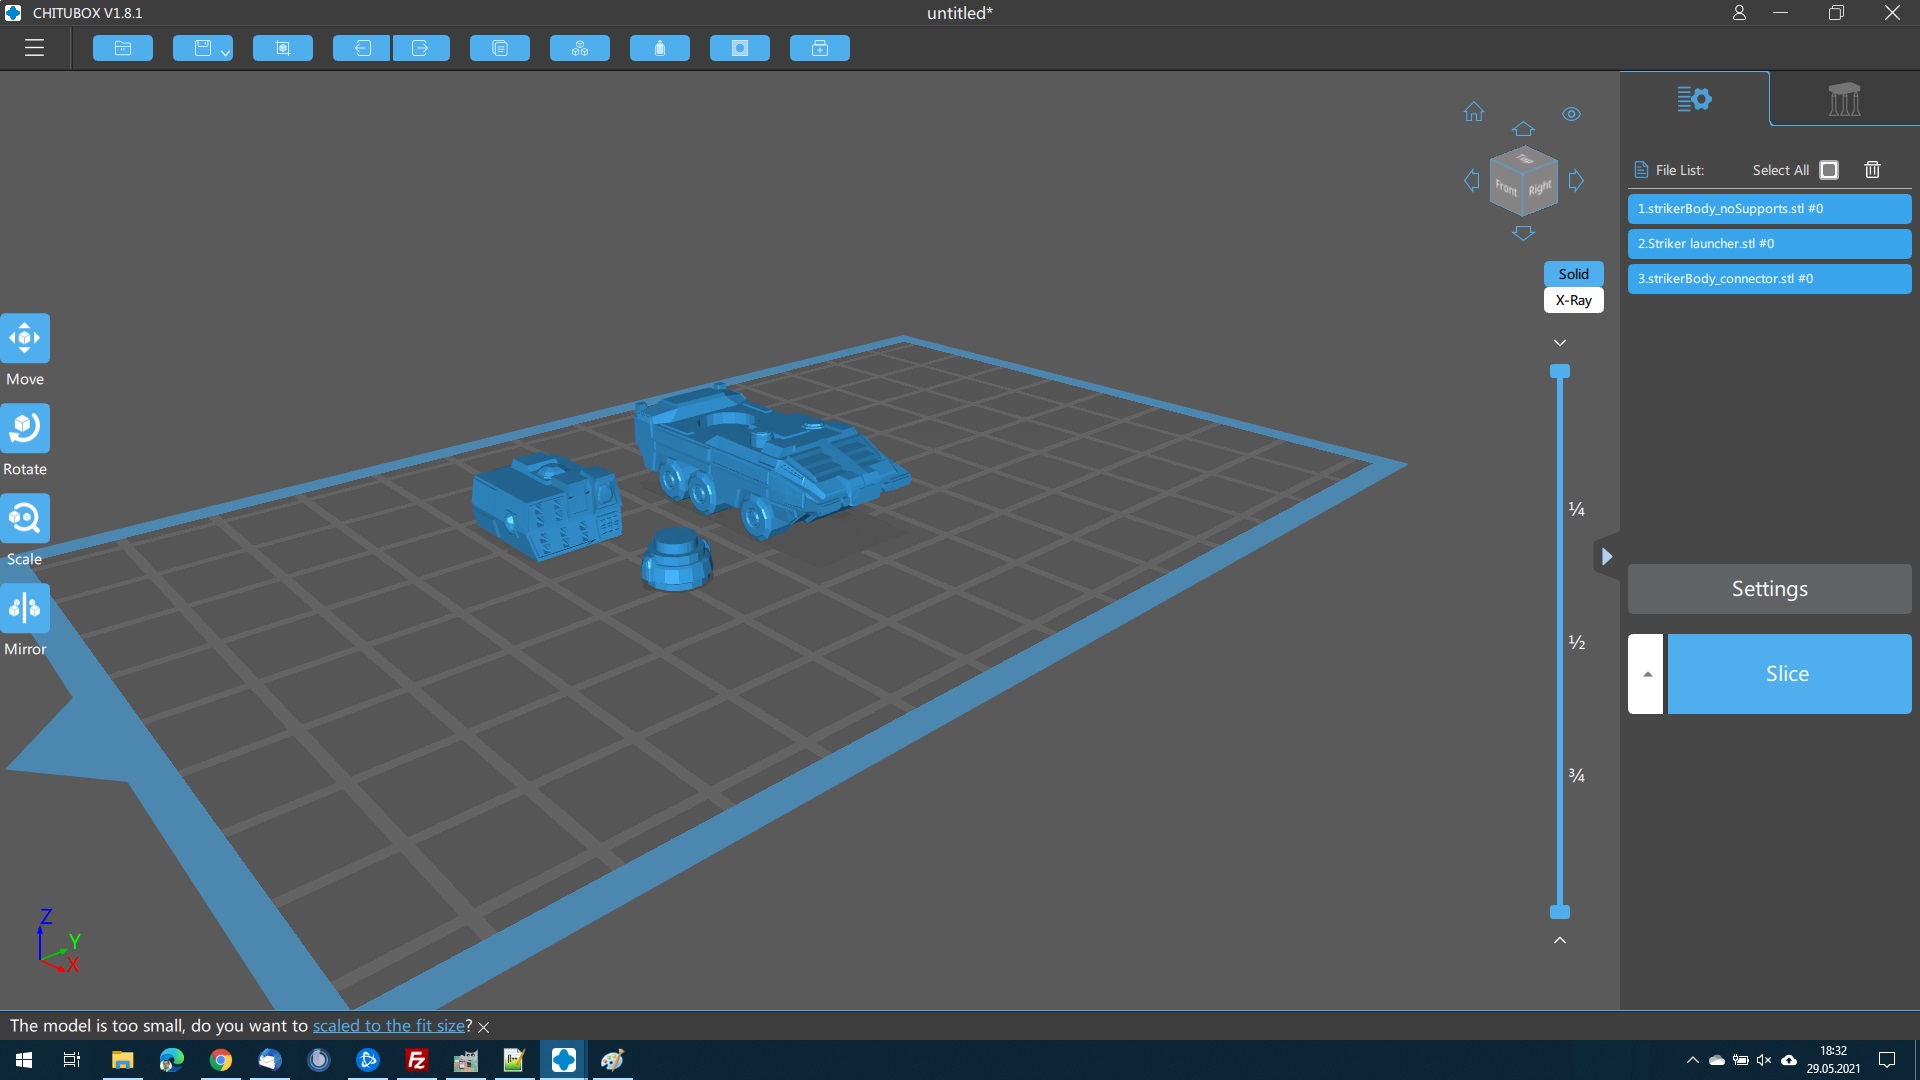
Task: Collapse the right side panel arrow
Action: point(1606,557)
